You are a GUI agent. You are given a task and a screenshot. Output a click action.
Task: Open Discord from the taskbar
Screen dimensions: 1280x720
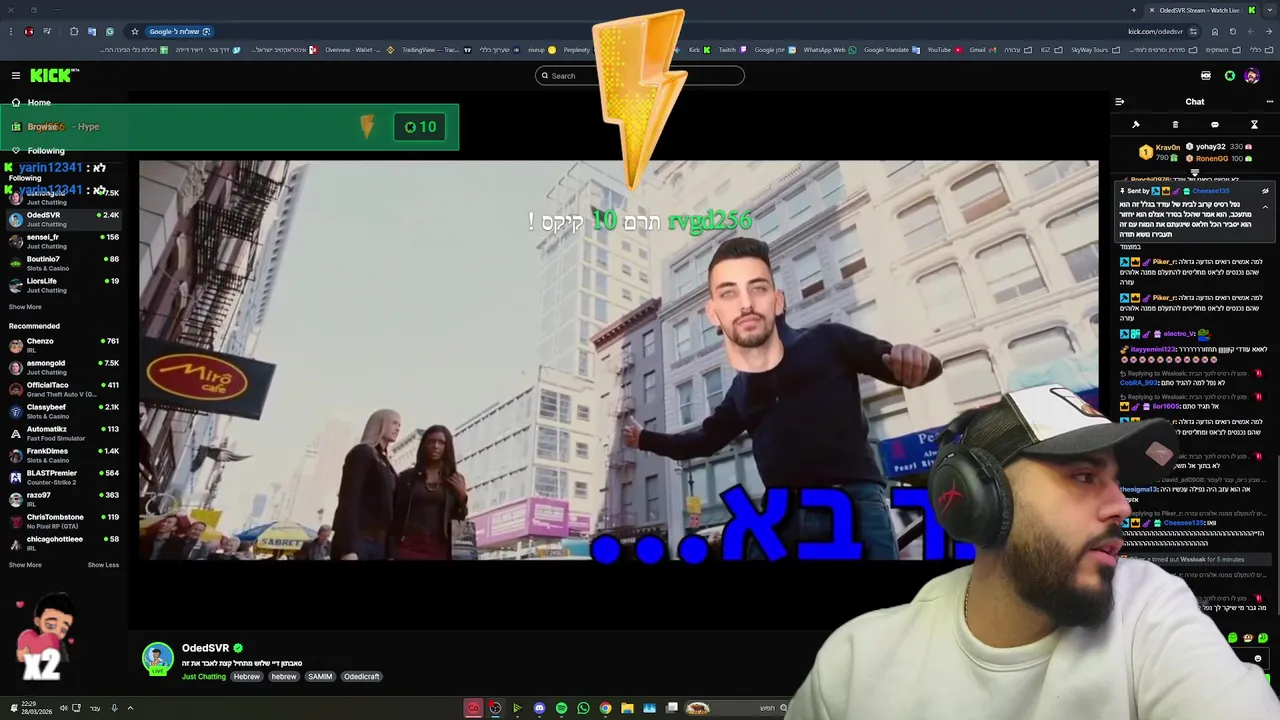coord(539,708)
